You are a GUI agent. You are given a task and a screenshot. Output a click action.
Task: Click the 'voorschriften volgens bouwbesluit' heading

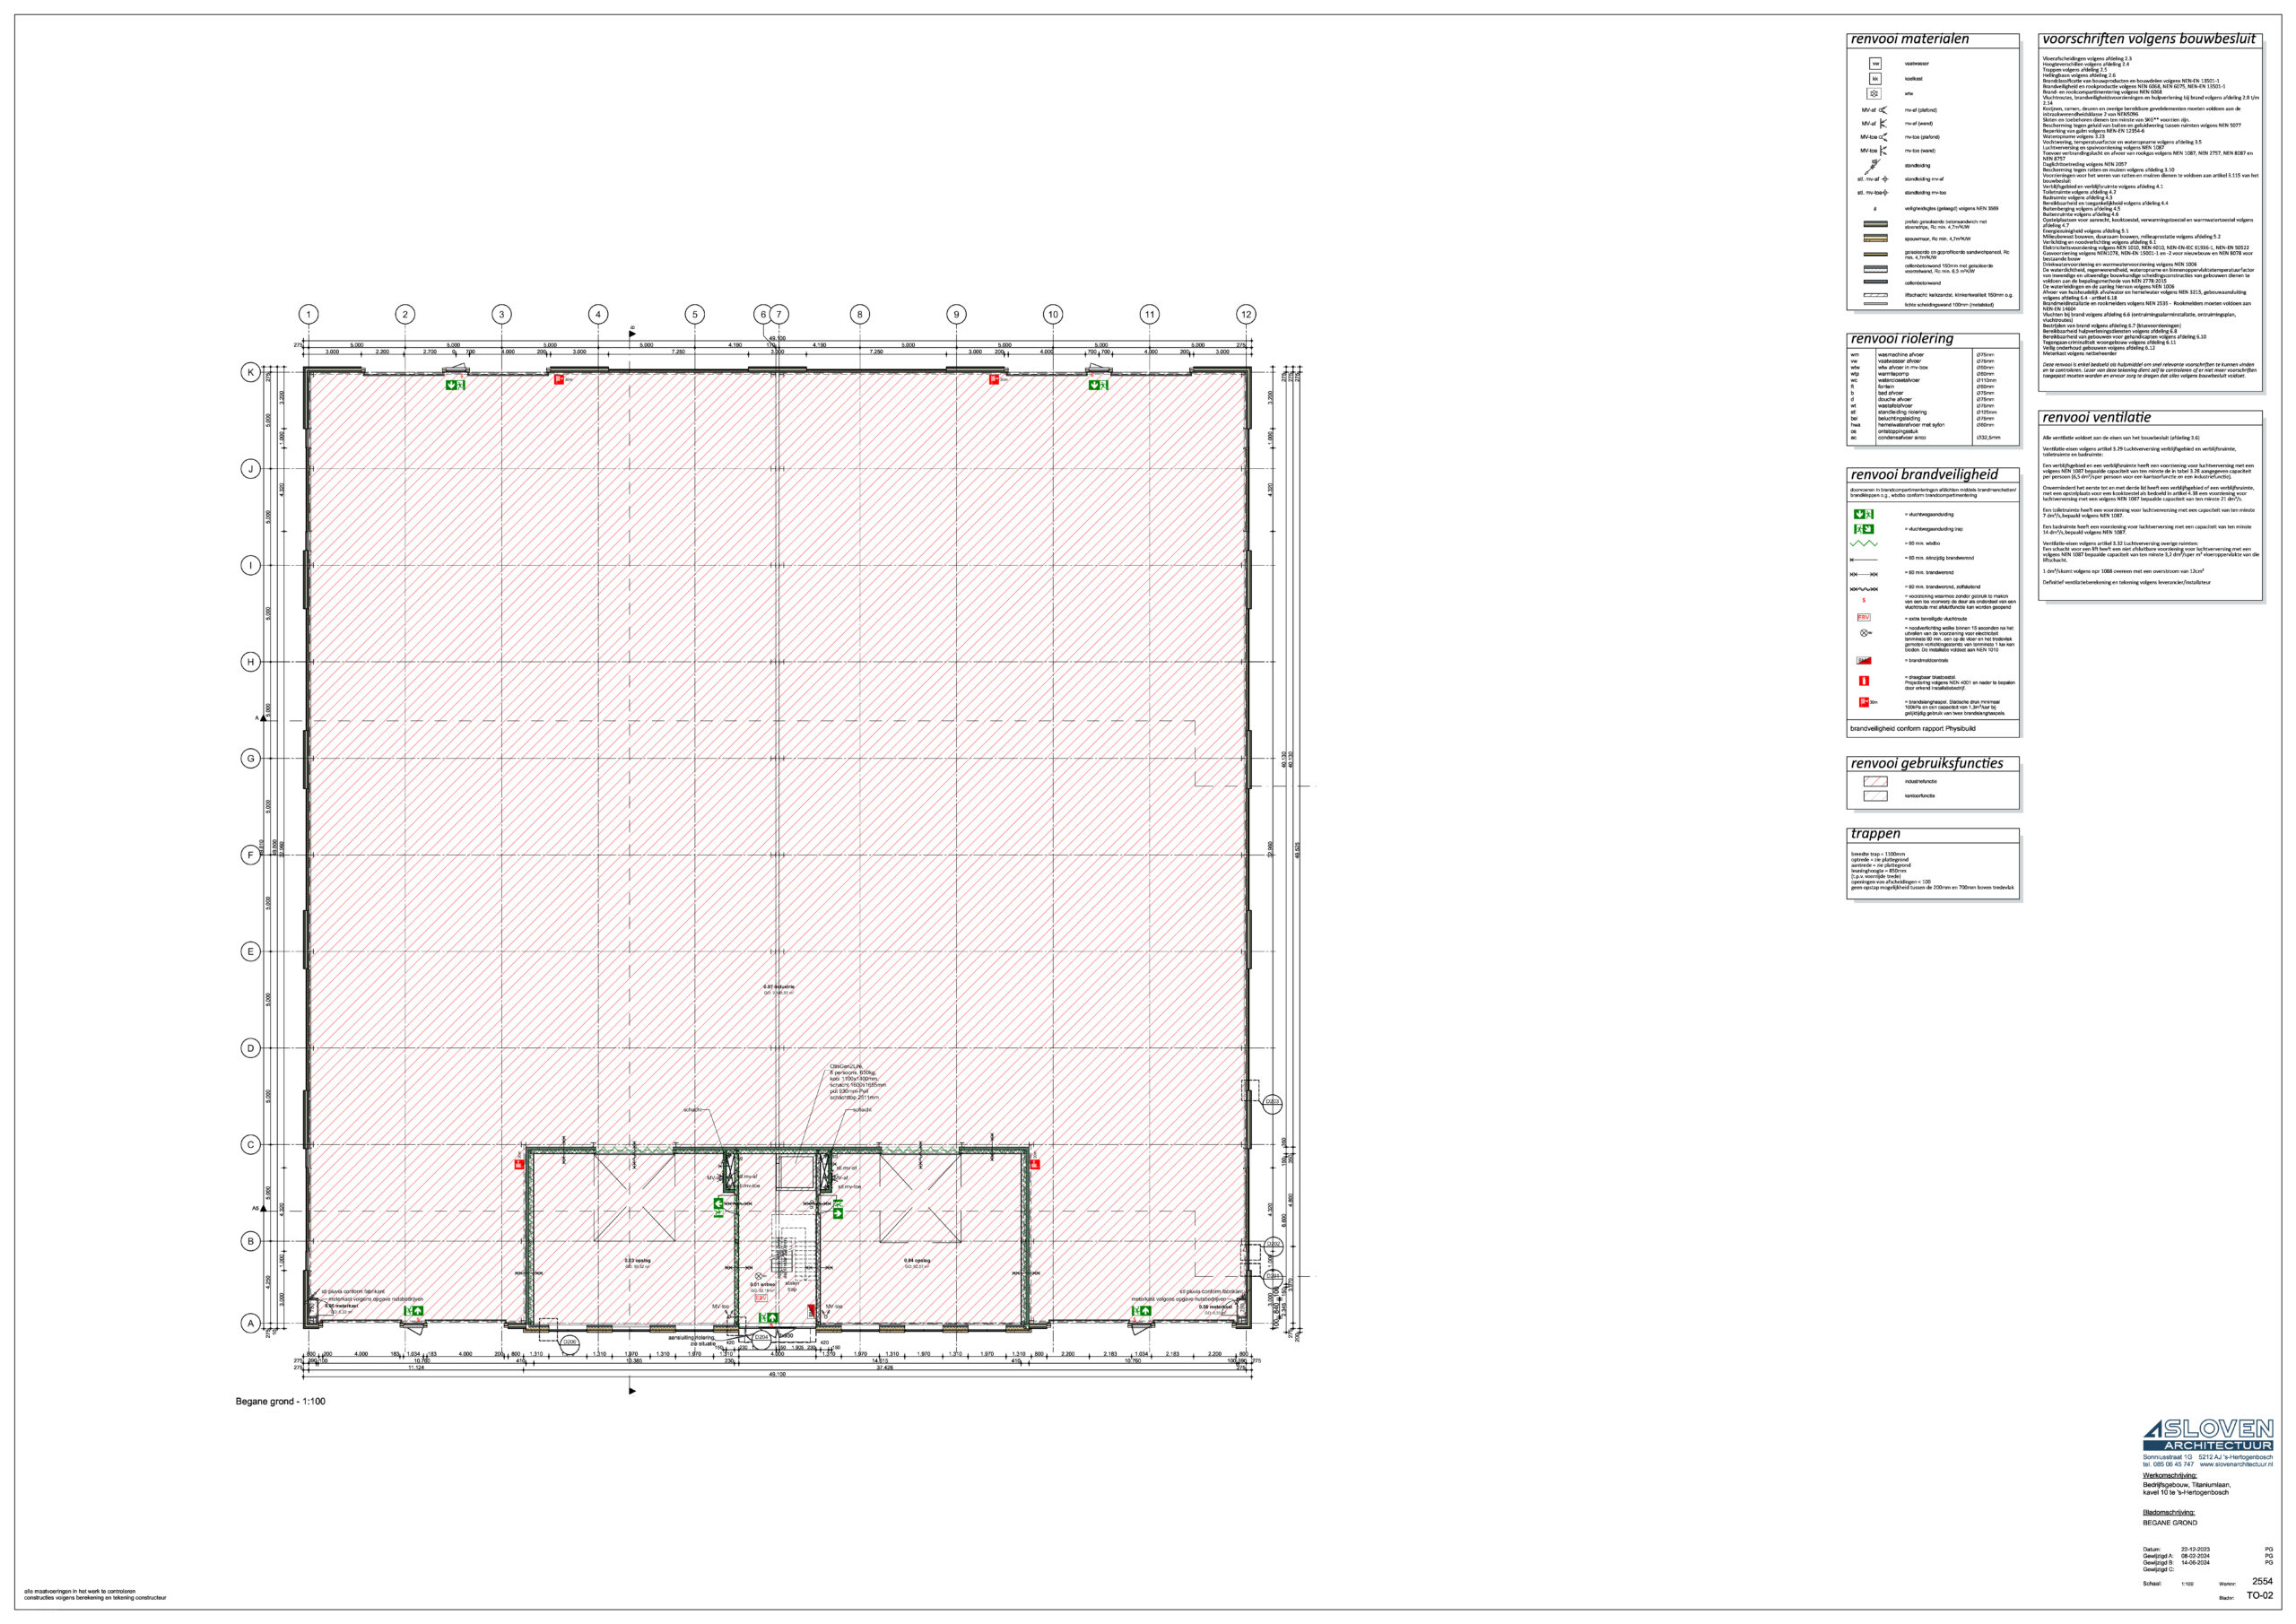point(2149,39)
